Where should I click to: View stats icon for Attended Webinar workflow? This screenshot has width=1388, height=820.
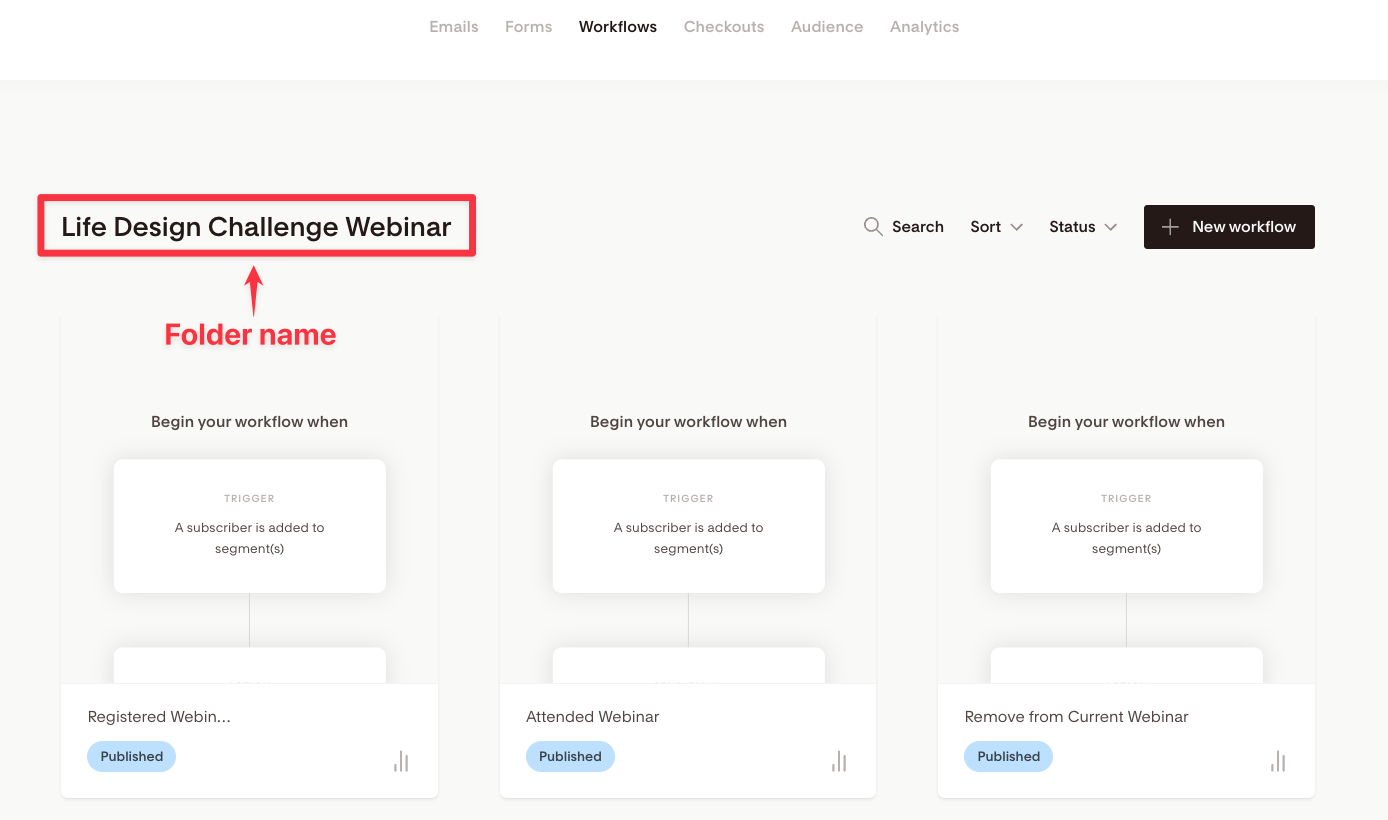click(x=839, y=762)
